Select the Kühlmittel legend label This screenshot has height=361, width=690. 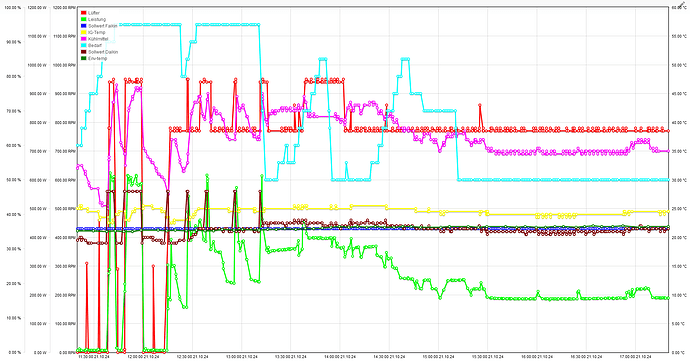pyautogui.click(x=98, y=39)
